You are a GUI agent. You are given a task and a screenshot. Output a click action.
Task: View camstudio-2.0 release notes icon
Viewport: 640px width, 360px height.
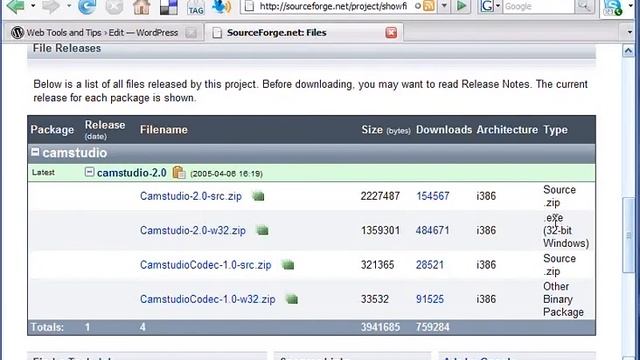[x=179, y=173]
